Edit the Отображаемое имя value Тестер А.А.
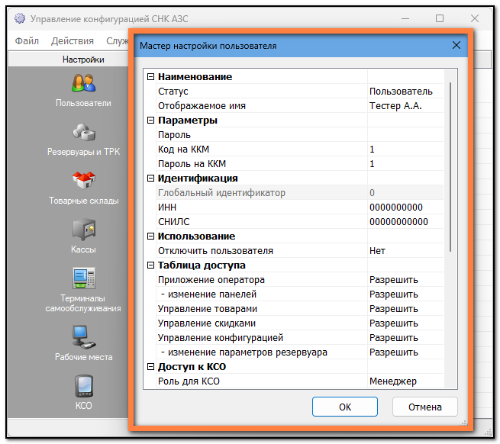The width and height of the screenshot is (500, 444). [406, 106]
